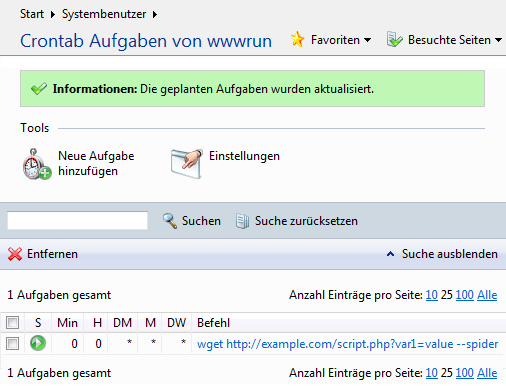Image resolution: width=506 pixels, height=386 pixels.
Task: Show 10 entries per page (bottom pager)
Action: pyautogui.click(x=432, y=373)
